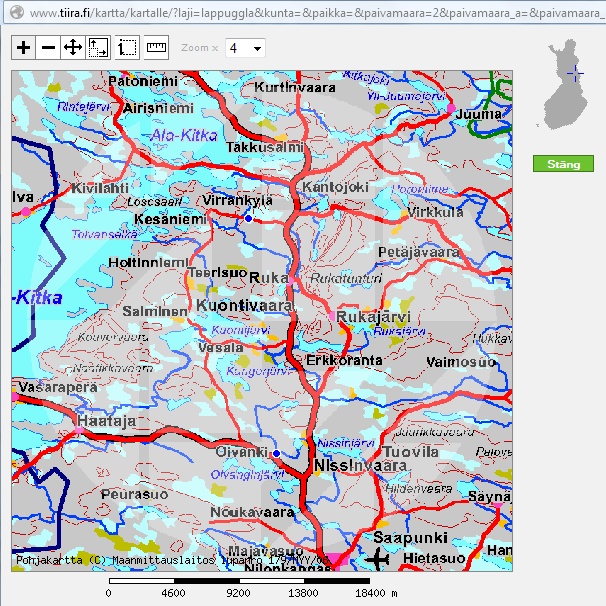Open the Zoom x factor dropdown
606x606 pixels.
[x=244, y=48]
